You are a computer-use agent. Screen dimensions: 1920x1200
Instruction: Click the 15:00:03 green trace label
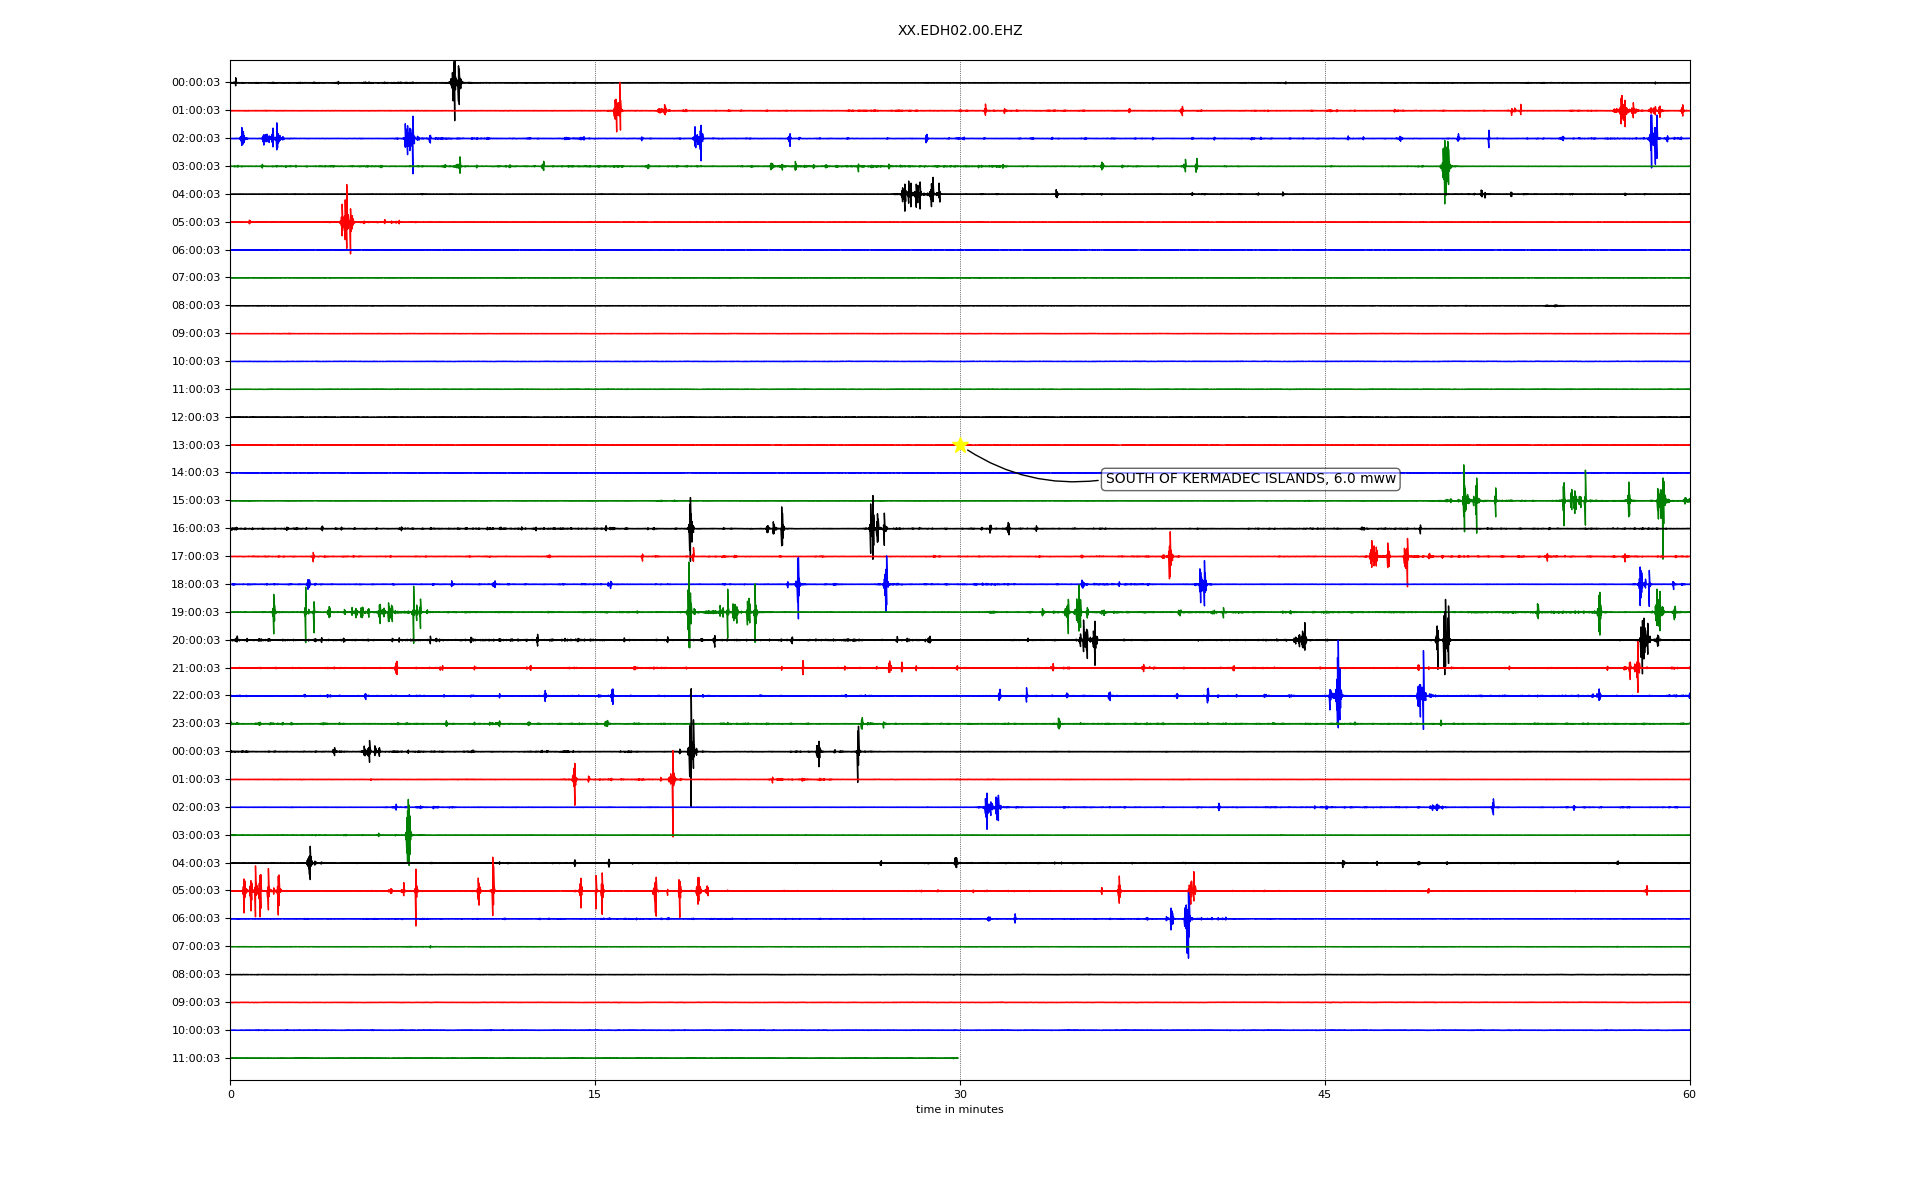(196, 500)
